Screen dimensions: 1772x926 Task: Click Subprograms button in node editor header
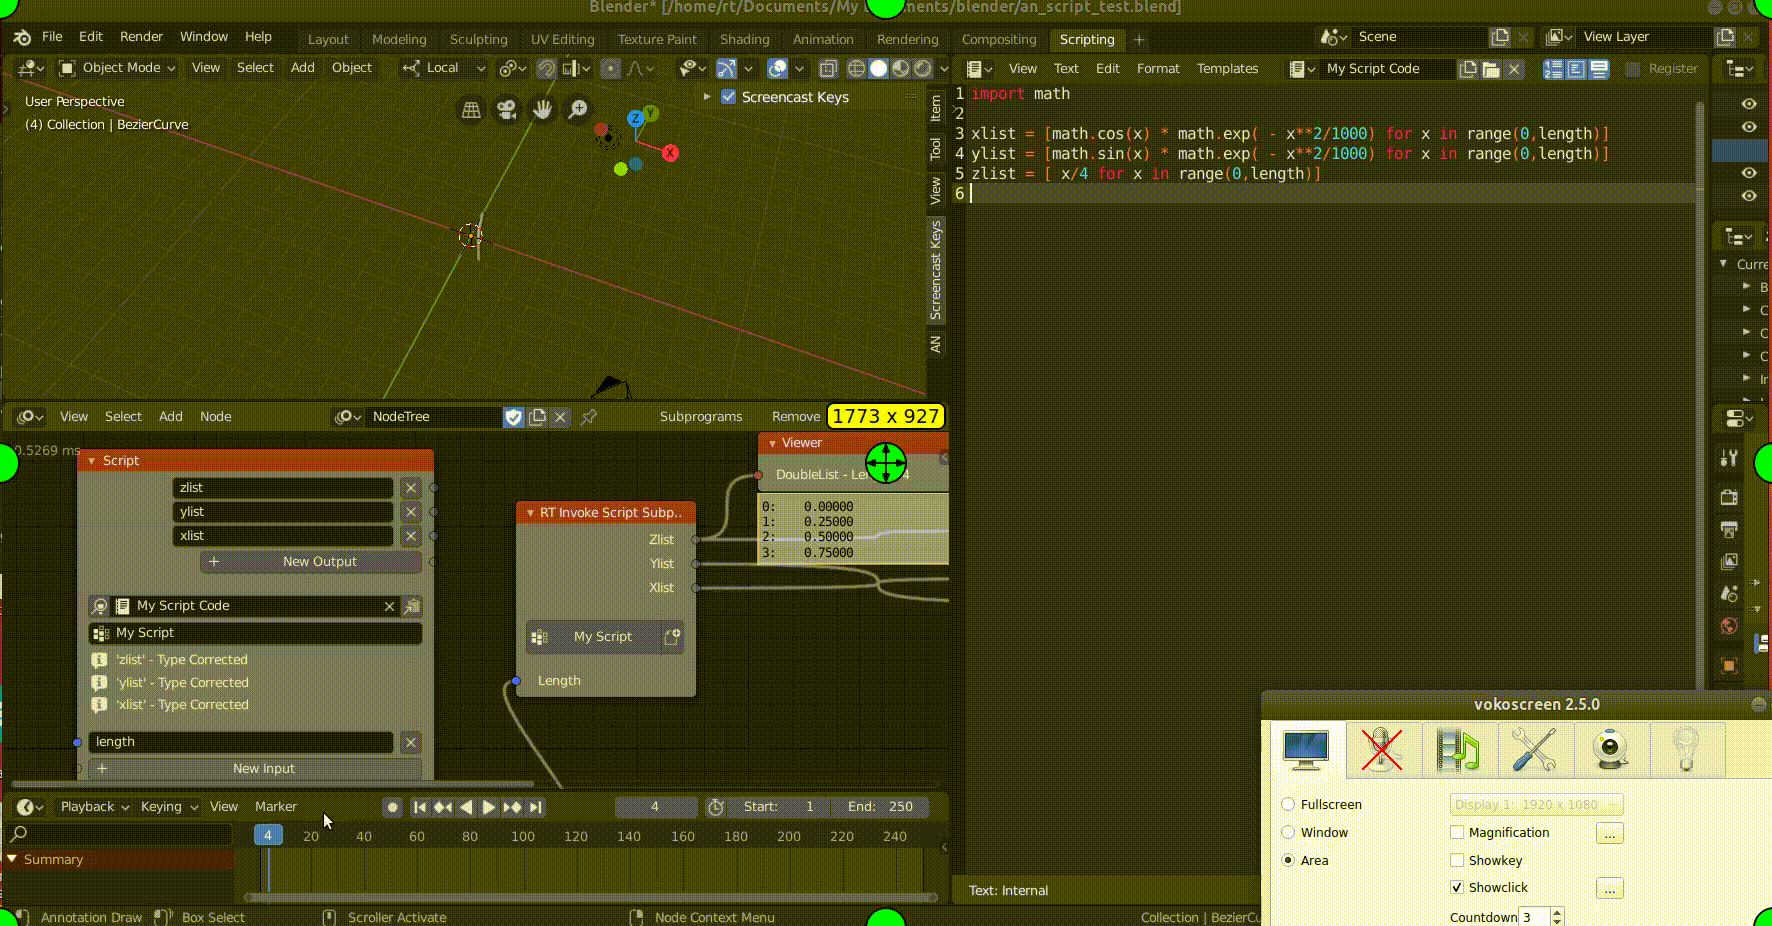click(701, 417)
